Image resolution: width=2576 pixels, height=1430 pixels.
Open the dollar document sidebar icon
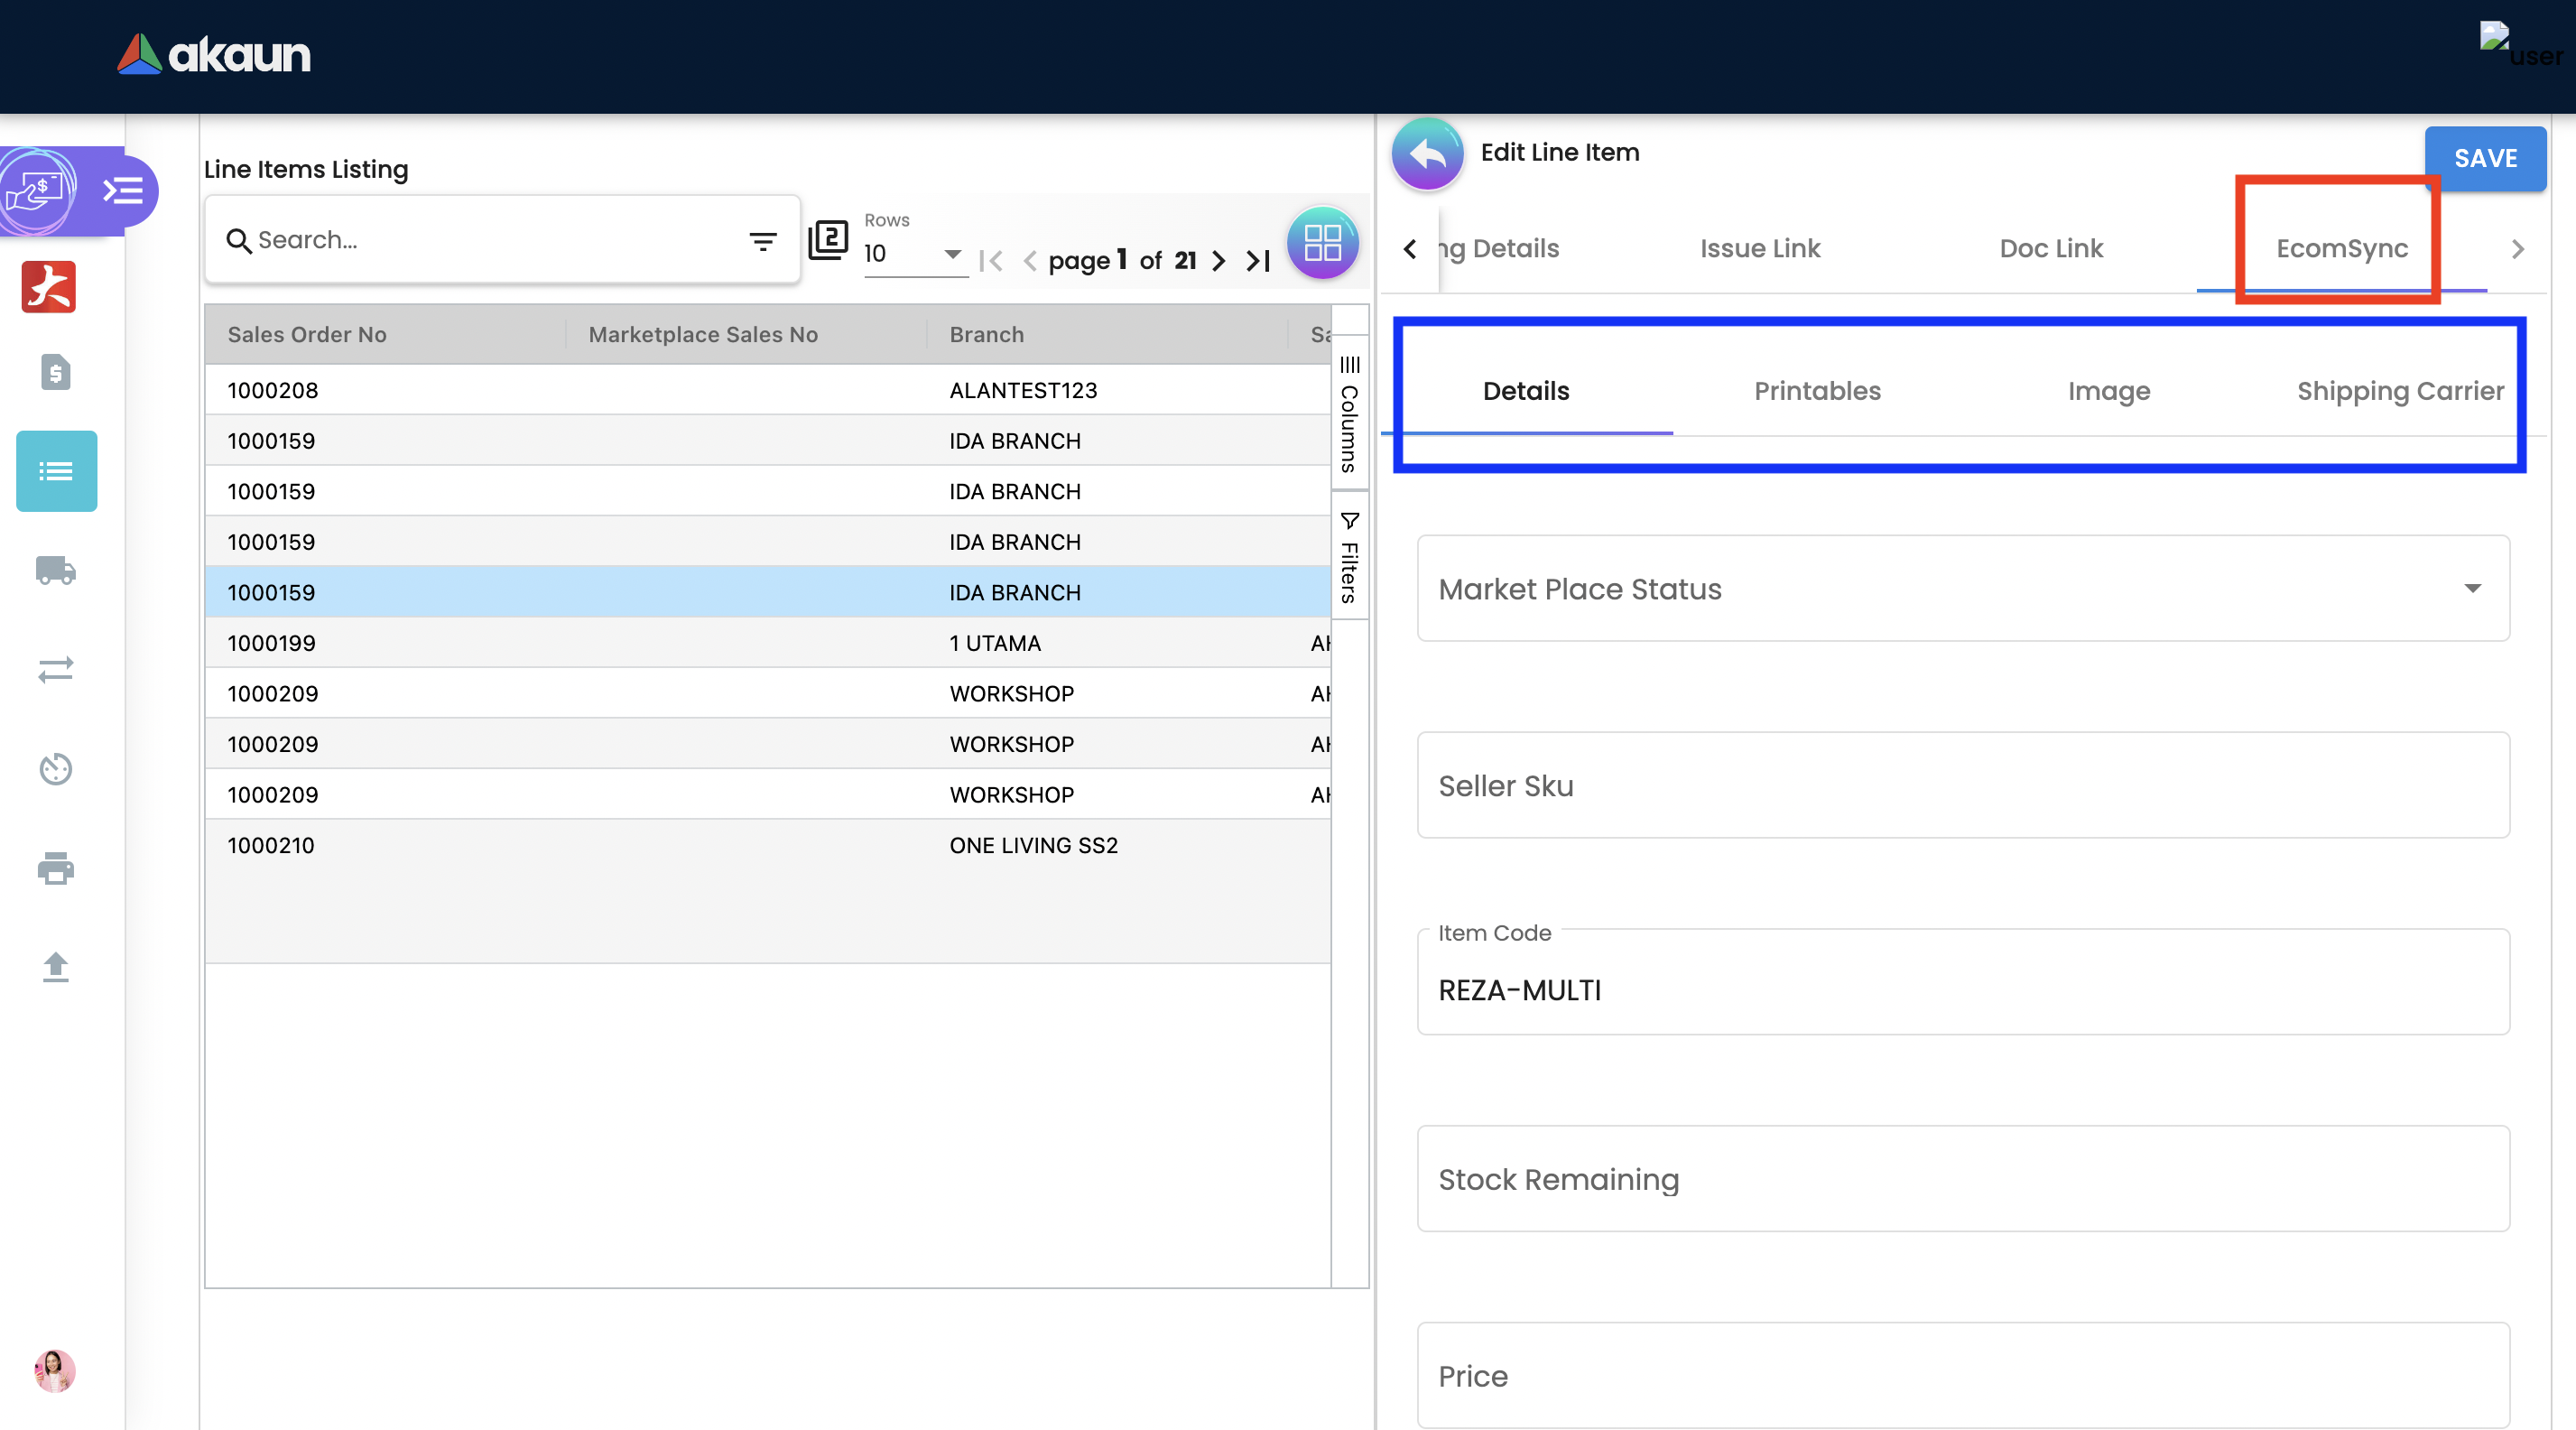(55, 372)
